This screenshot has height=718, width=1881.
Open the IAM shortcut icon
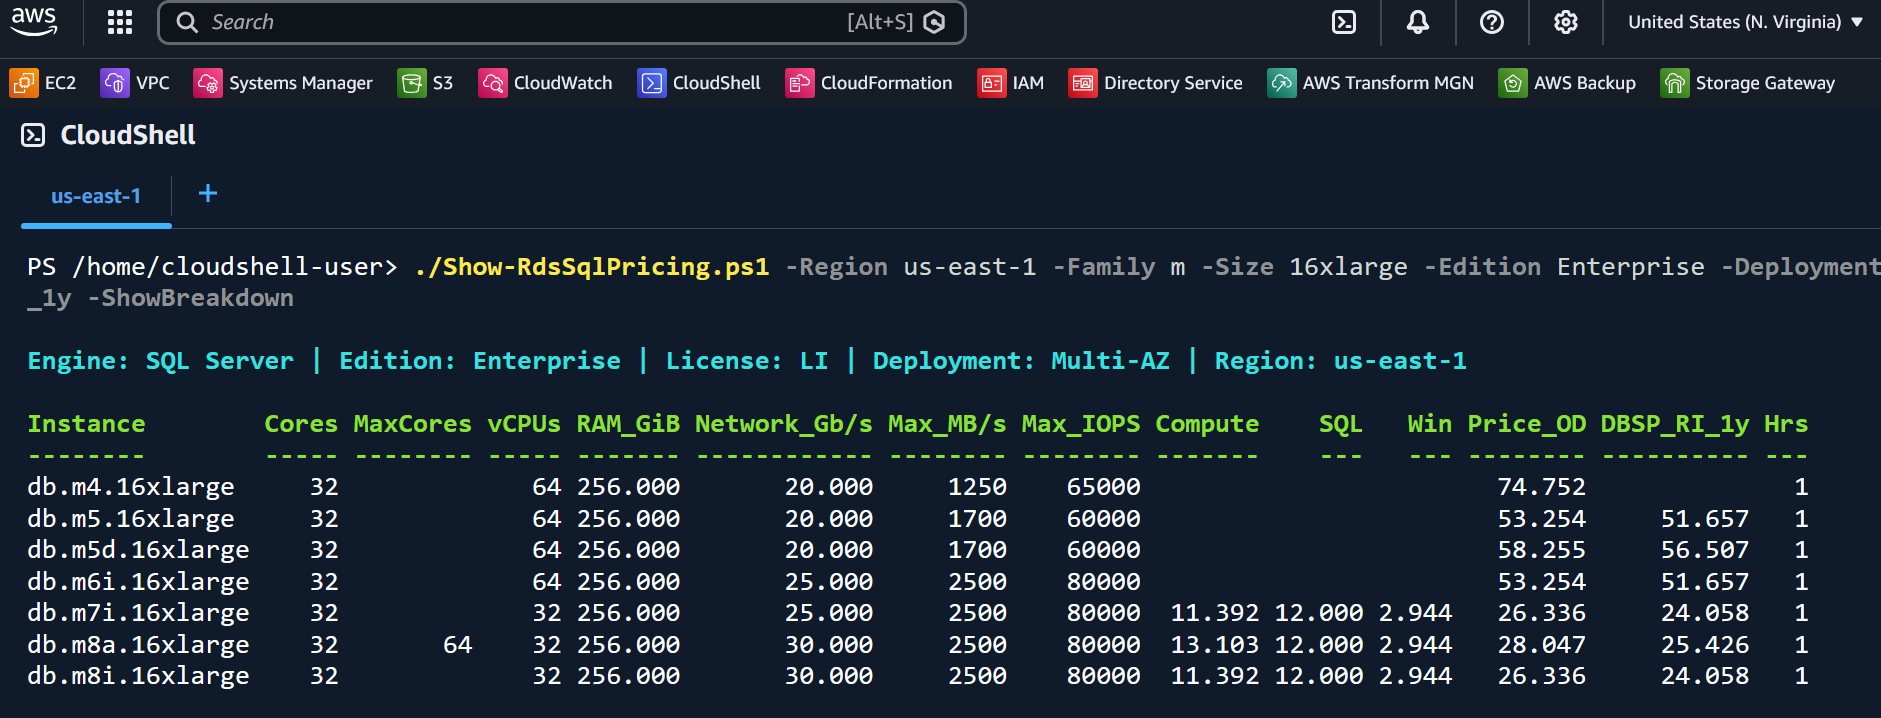(x=992, y=83)
